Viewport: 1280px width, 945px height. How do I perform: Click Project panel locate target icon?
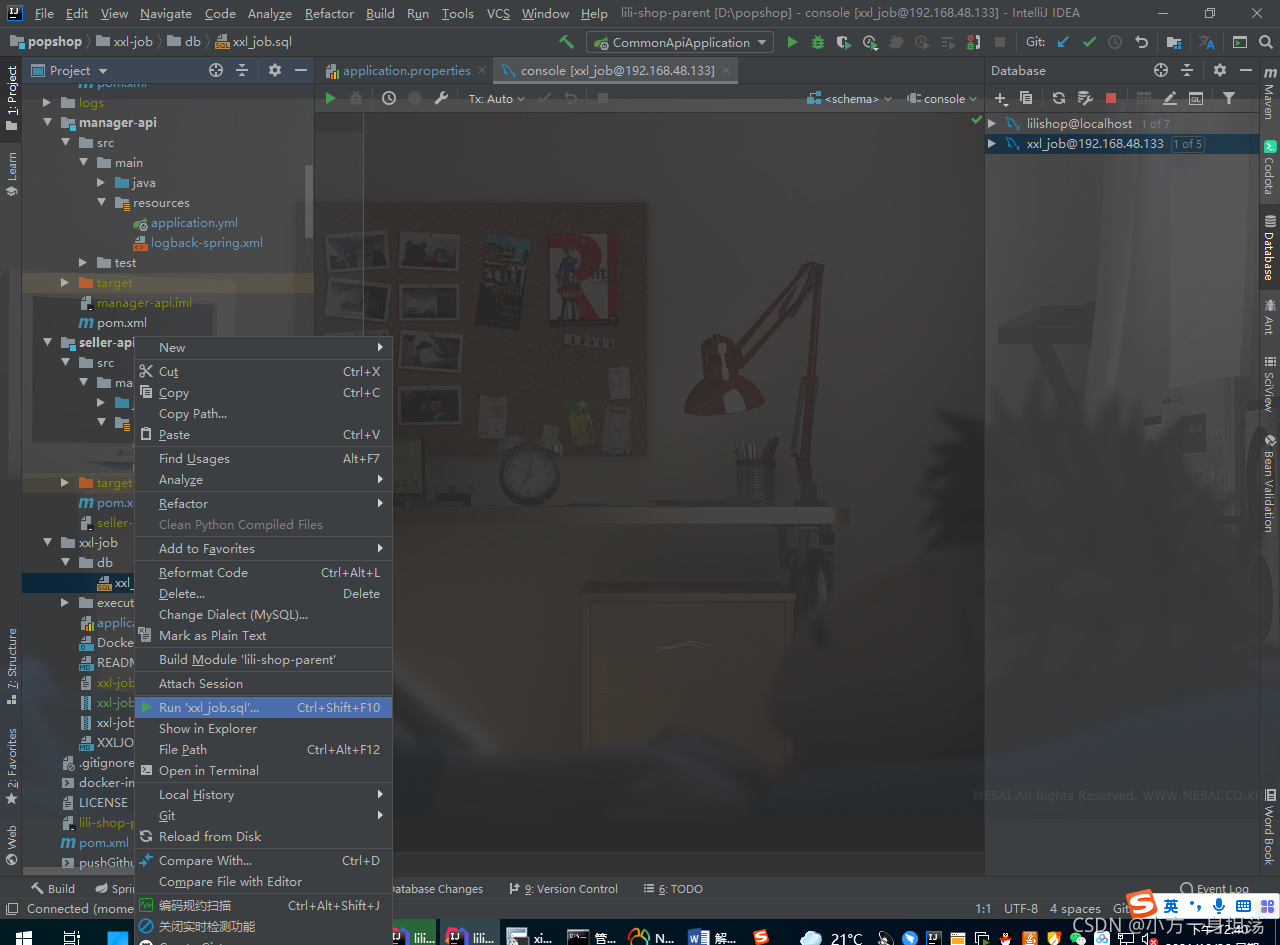[x=216, y=70]
